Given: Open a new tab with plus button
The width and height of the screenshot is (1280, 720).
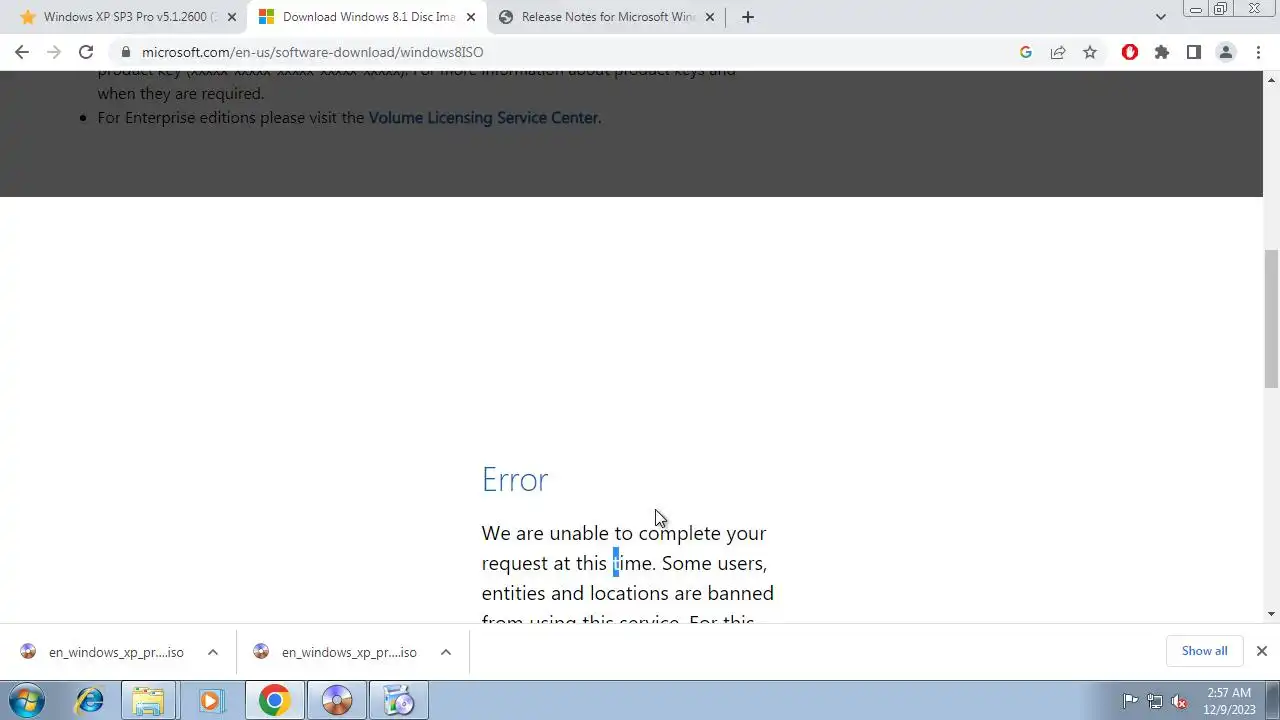Looking at the screenshot, I should tap(748, 17).
